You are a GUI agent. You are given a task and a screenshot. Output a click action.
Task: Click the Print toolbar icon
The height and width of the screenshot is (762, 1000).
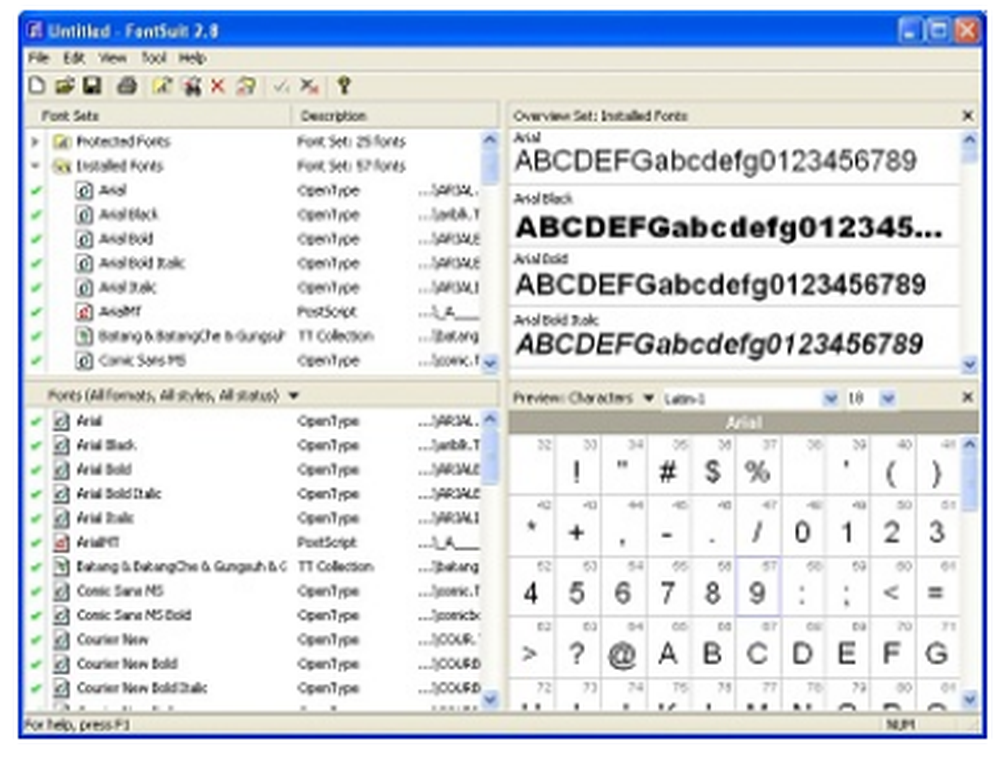127,85
